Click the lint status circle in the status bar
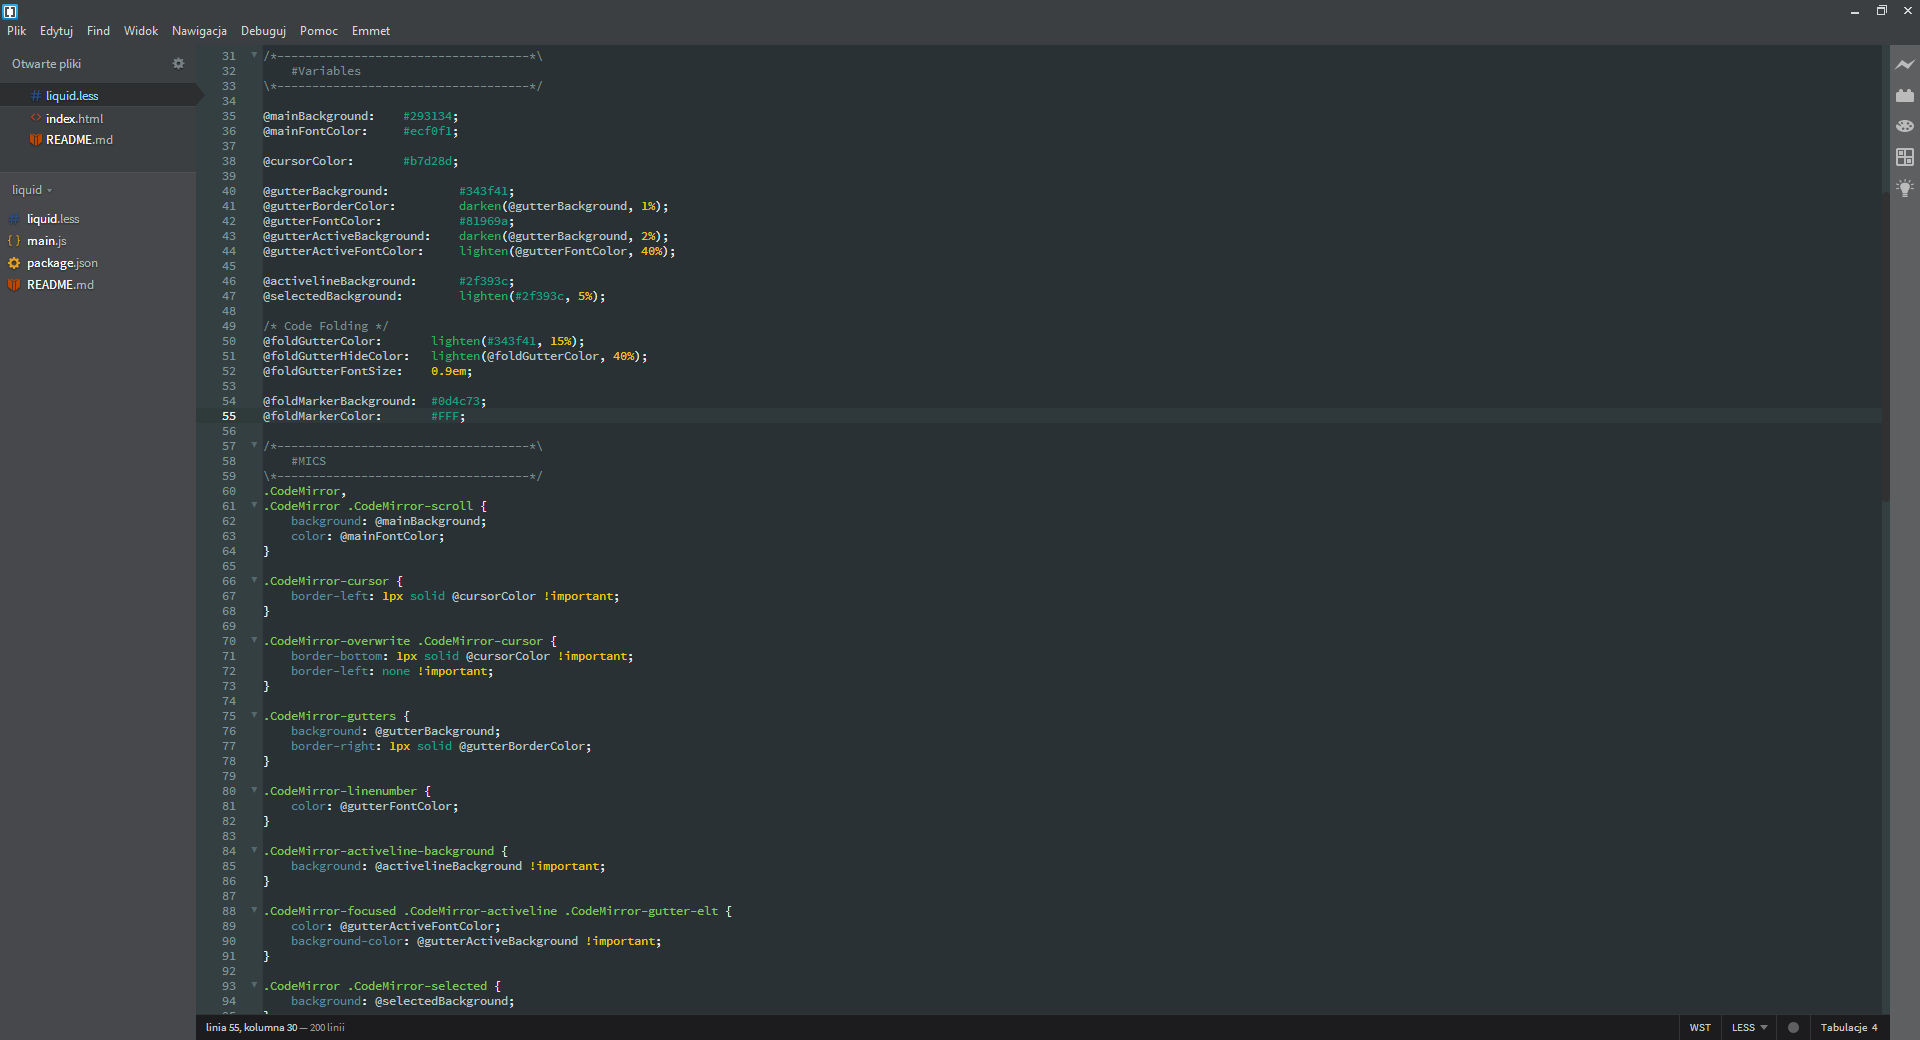The image size is (1920, 1040). coord(1793,1028)
